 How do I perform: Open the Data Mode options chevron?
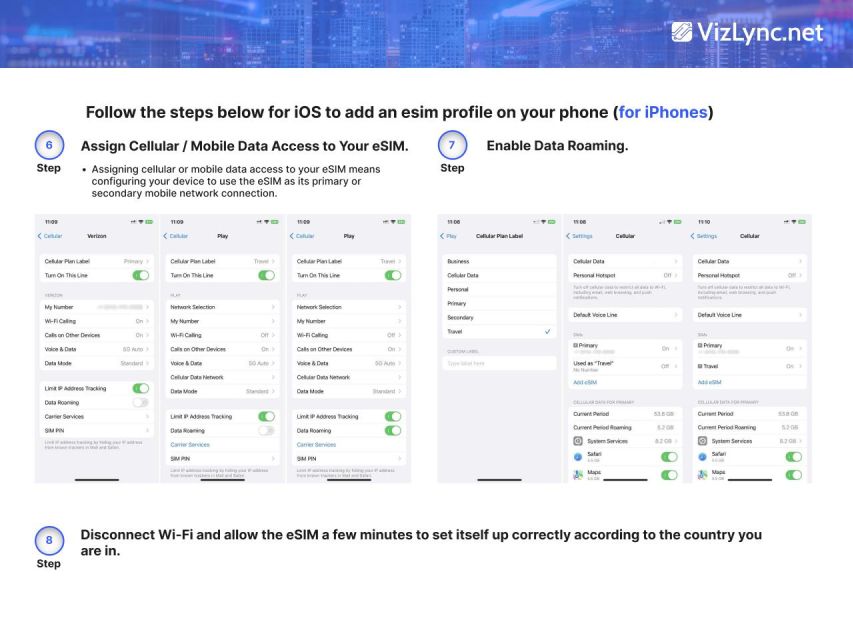[x=275, y=391]
